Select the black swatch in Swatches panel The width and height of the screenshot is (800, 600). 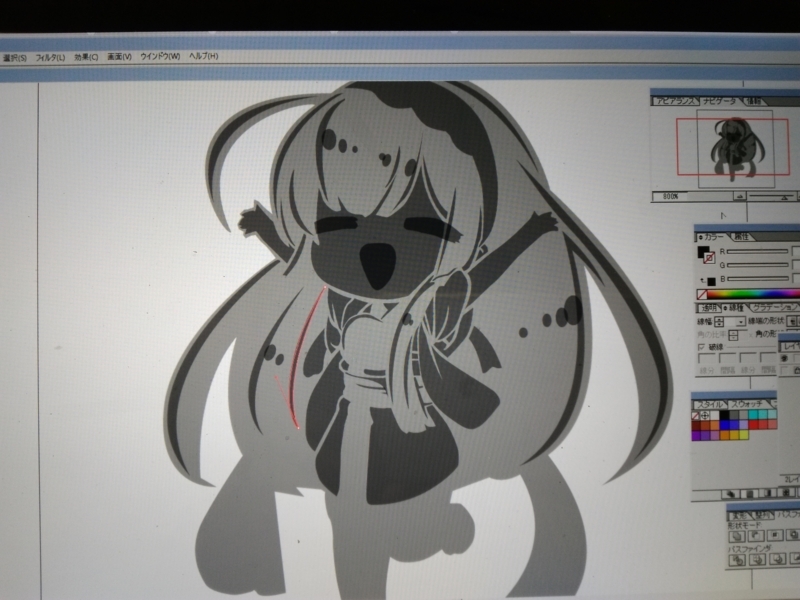(724, 415)
